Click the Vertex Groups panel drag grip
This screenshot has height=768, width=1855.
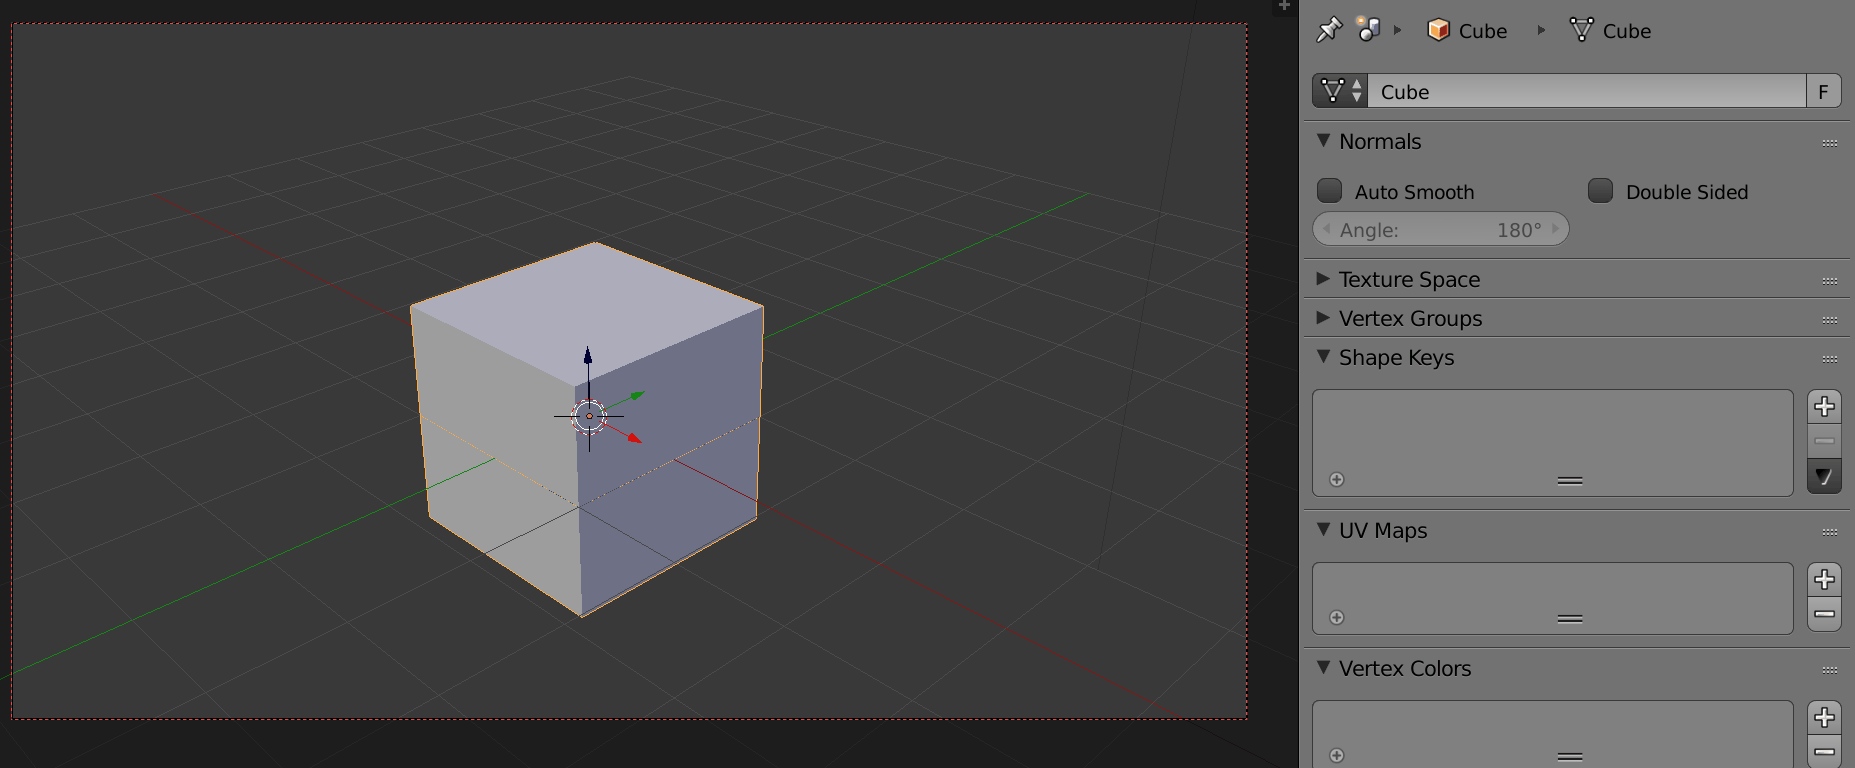tap(1830, 320)
